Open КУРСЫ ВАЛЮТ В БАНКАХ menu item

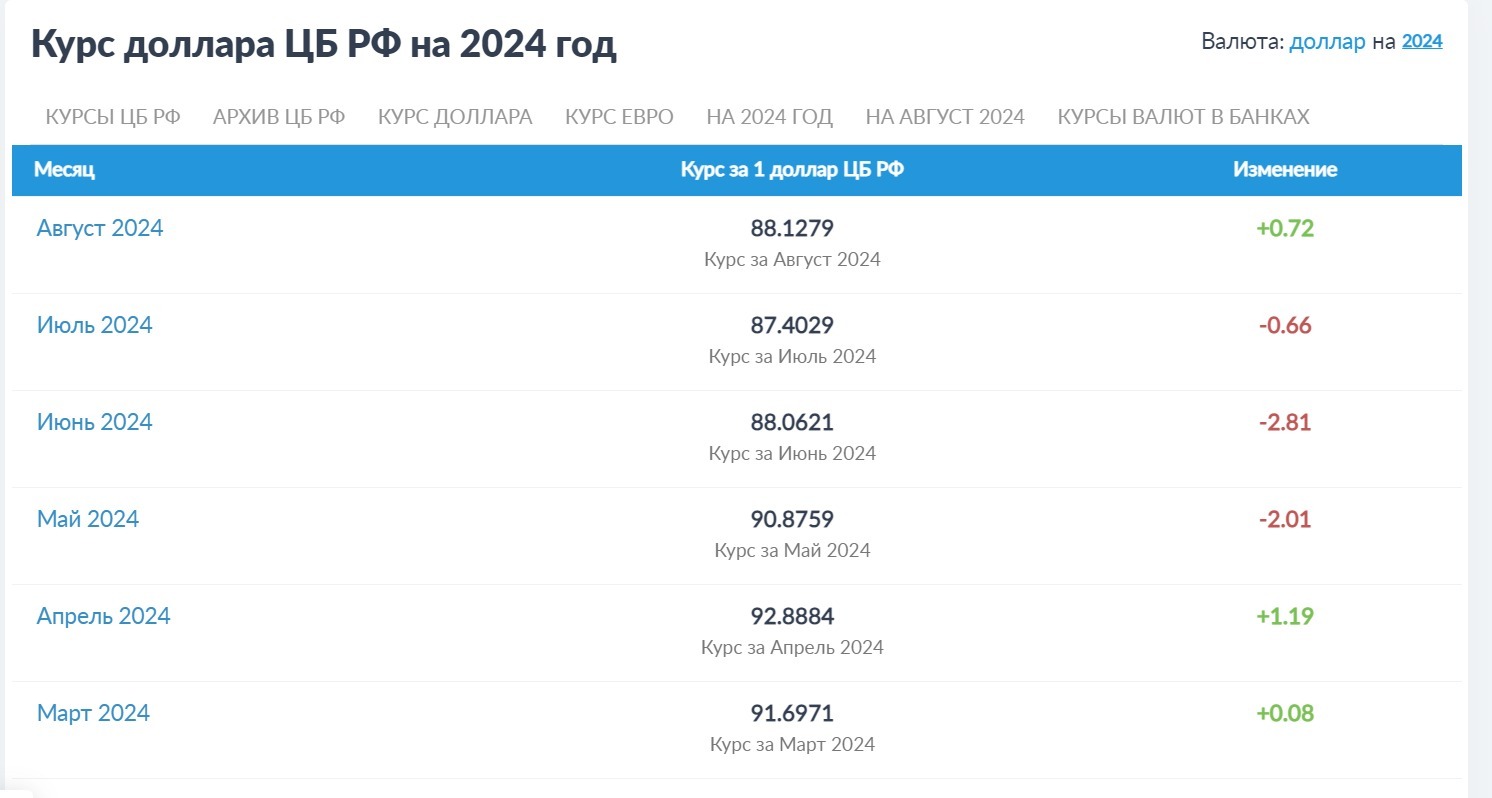coord(1183,117)
